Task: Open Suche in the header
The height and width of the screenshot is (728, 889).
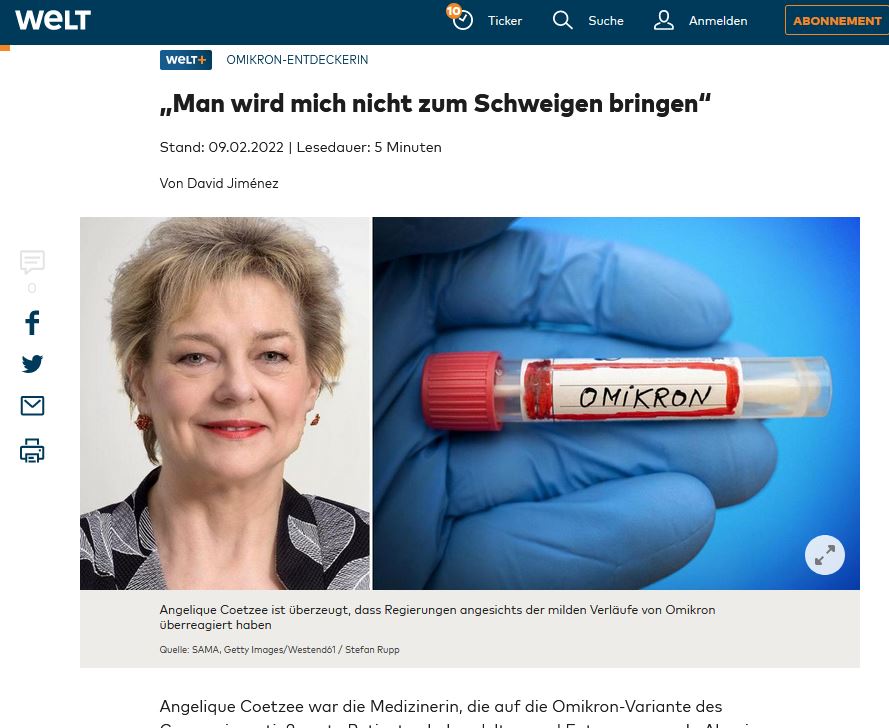Action: (x=606, y=21)
